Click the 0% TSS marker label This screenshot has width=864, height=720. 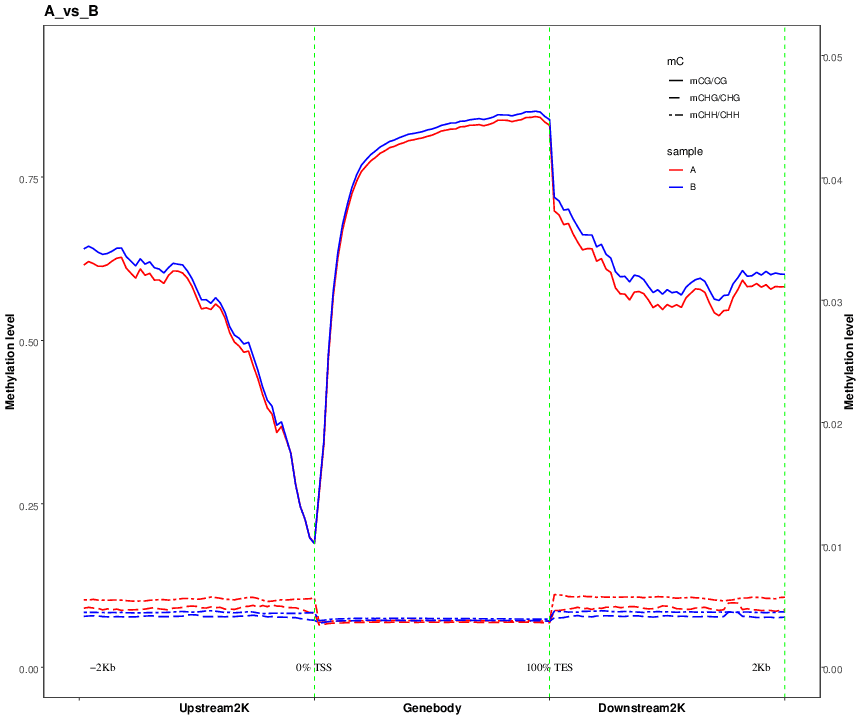(314, 668)
